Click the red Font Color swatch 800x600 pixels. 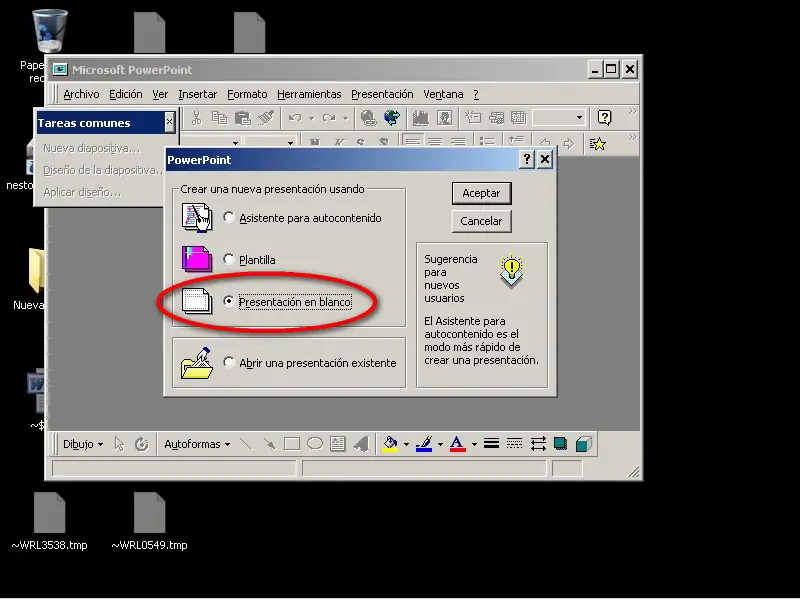click(x=457, y=447)
